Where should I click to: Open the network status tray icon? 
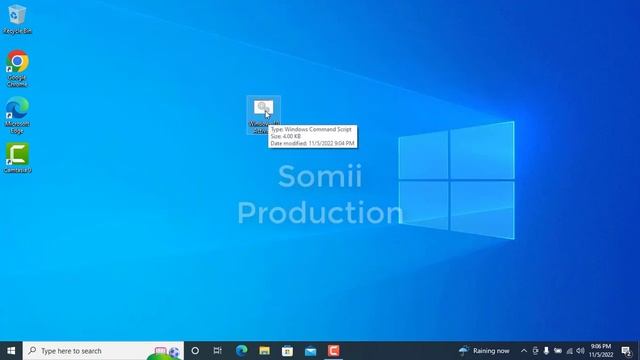click(x=569, y=351)
